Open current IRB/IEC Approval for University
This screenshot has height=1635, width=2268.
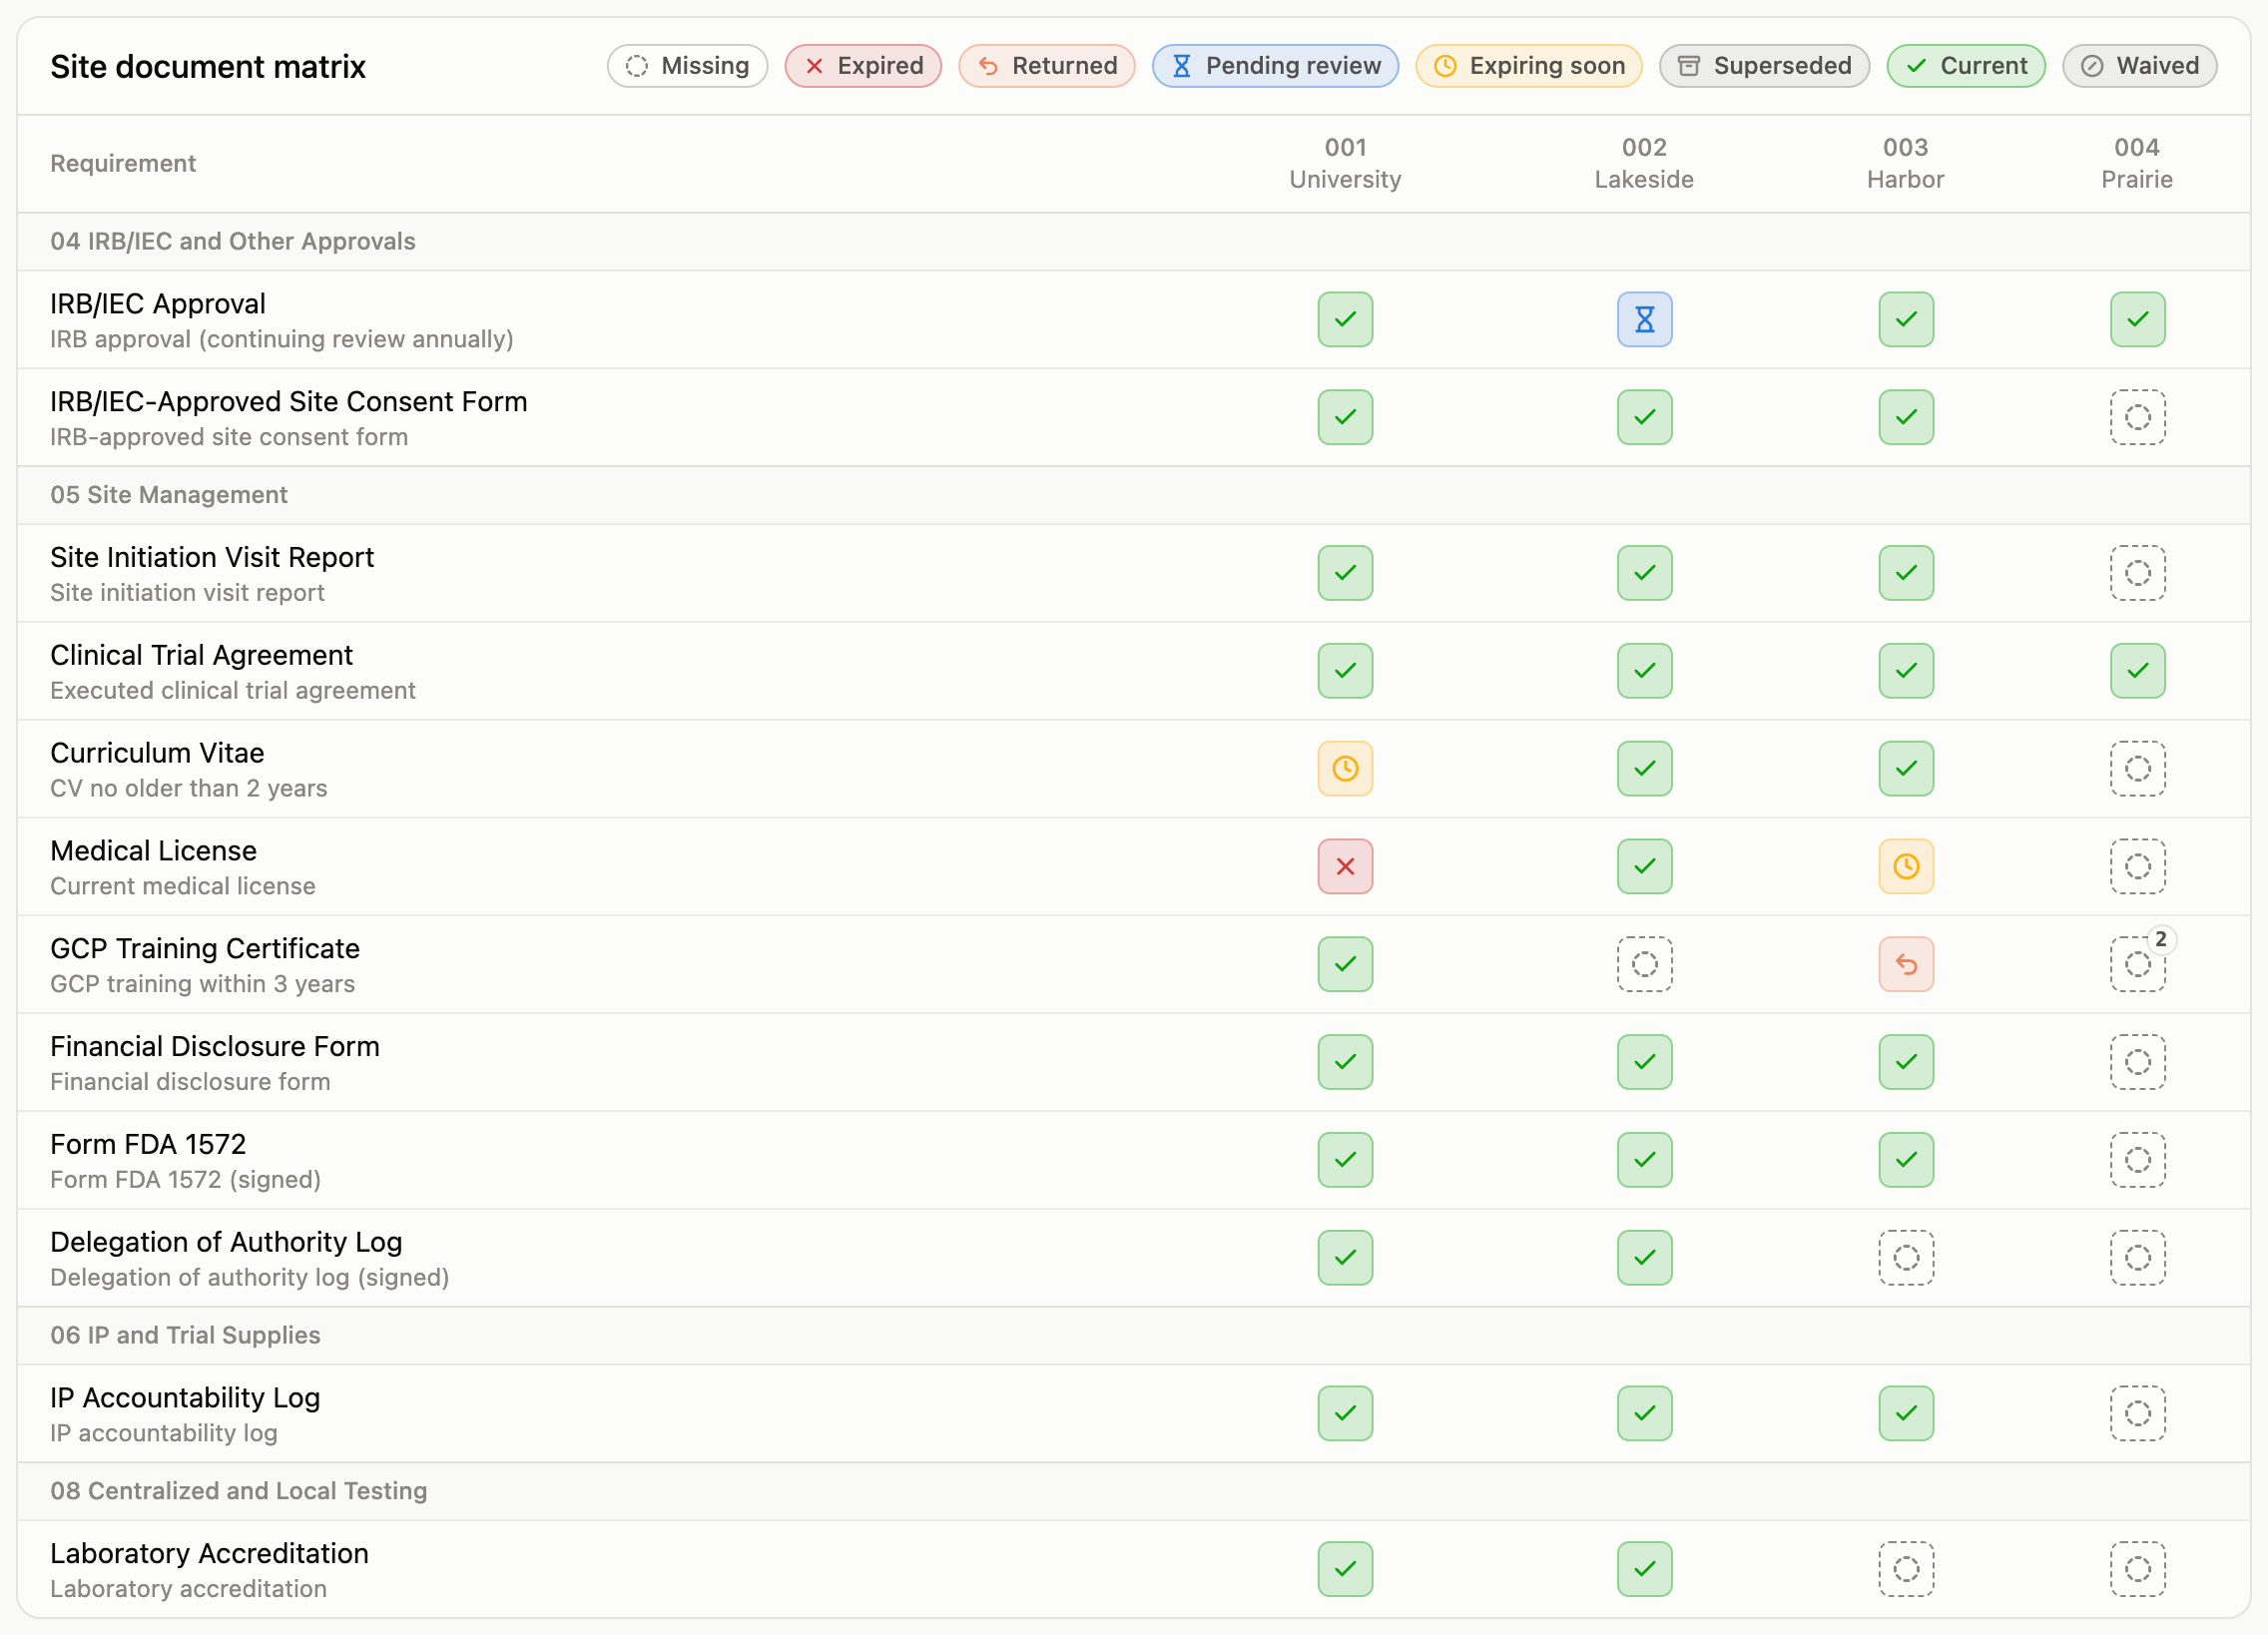(1345, 319)
